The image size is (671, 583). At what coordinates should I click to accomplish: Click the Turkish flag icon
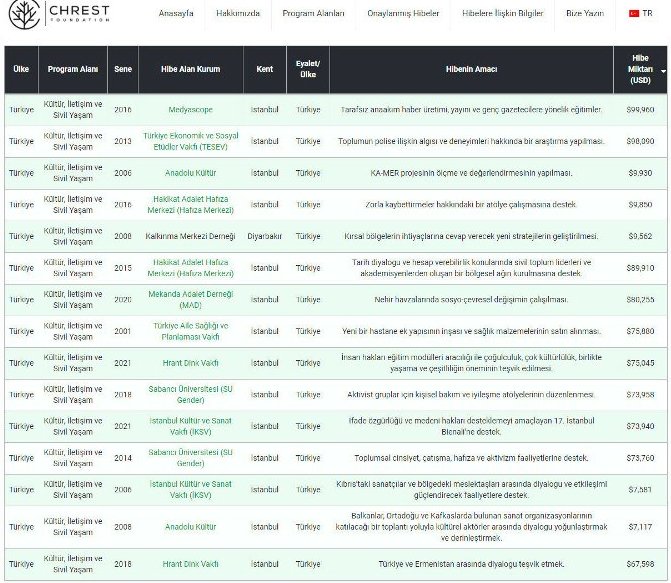634,13
